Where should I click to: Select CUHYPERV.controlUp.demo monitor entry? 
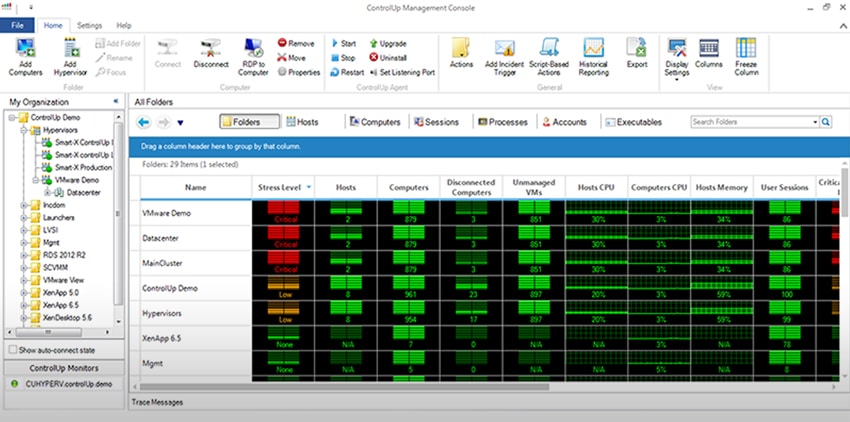(x=68, y=383)
